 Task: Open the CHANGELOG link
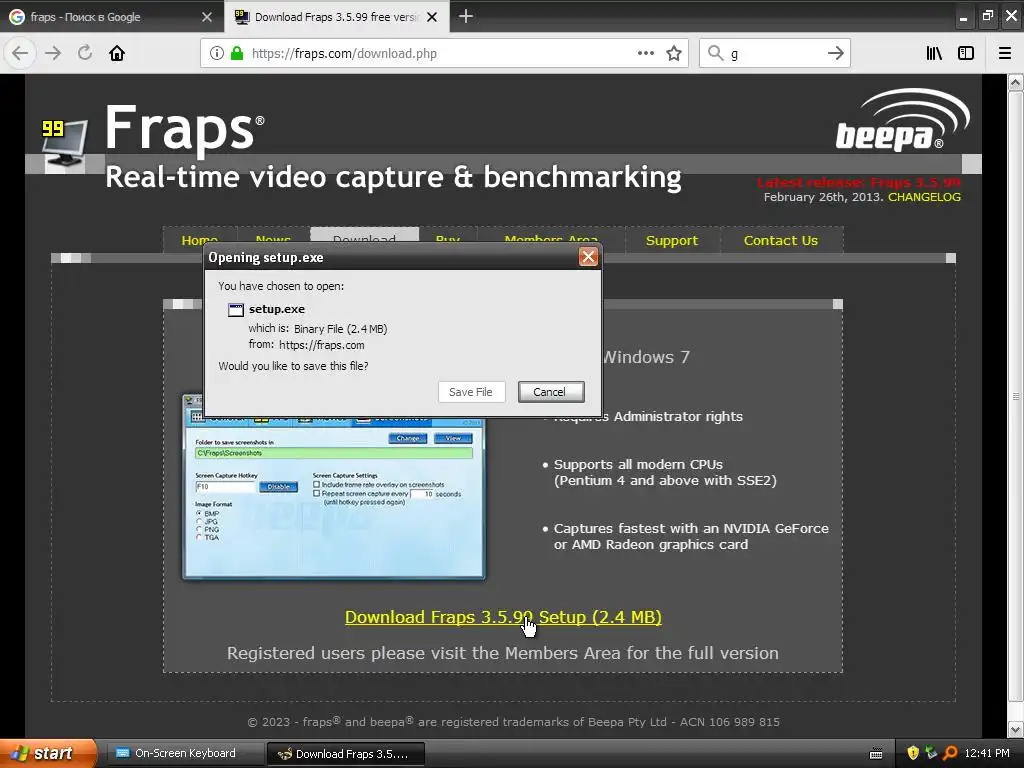tap(924, 197)
